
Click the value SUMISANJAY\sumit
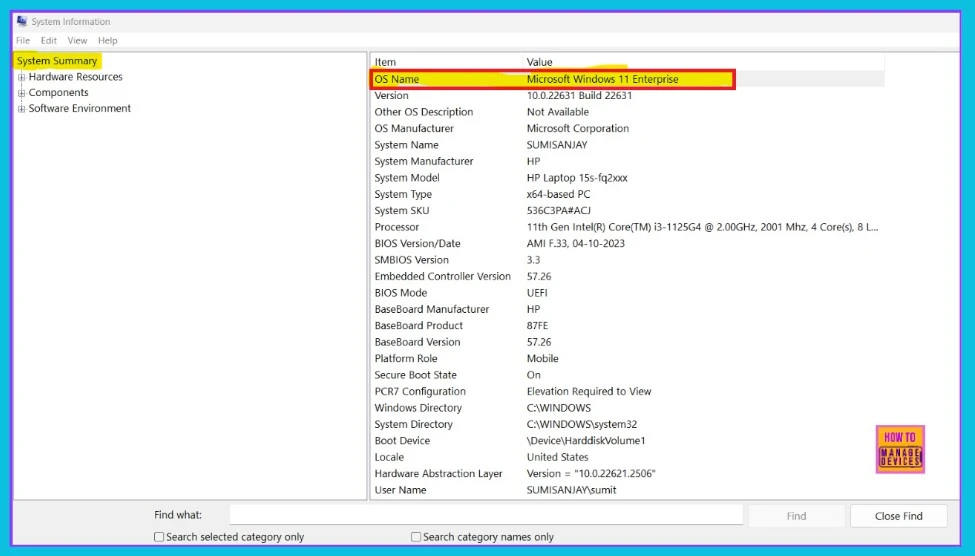[x=571, y=490]
